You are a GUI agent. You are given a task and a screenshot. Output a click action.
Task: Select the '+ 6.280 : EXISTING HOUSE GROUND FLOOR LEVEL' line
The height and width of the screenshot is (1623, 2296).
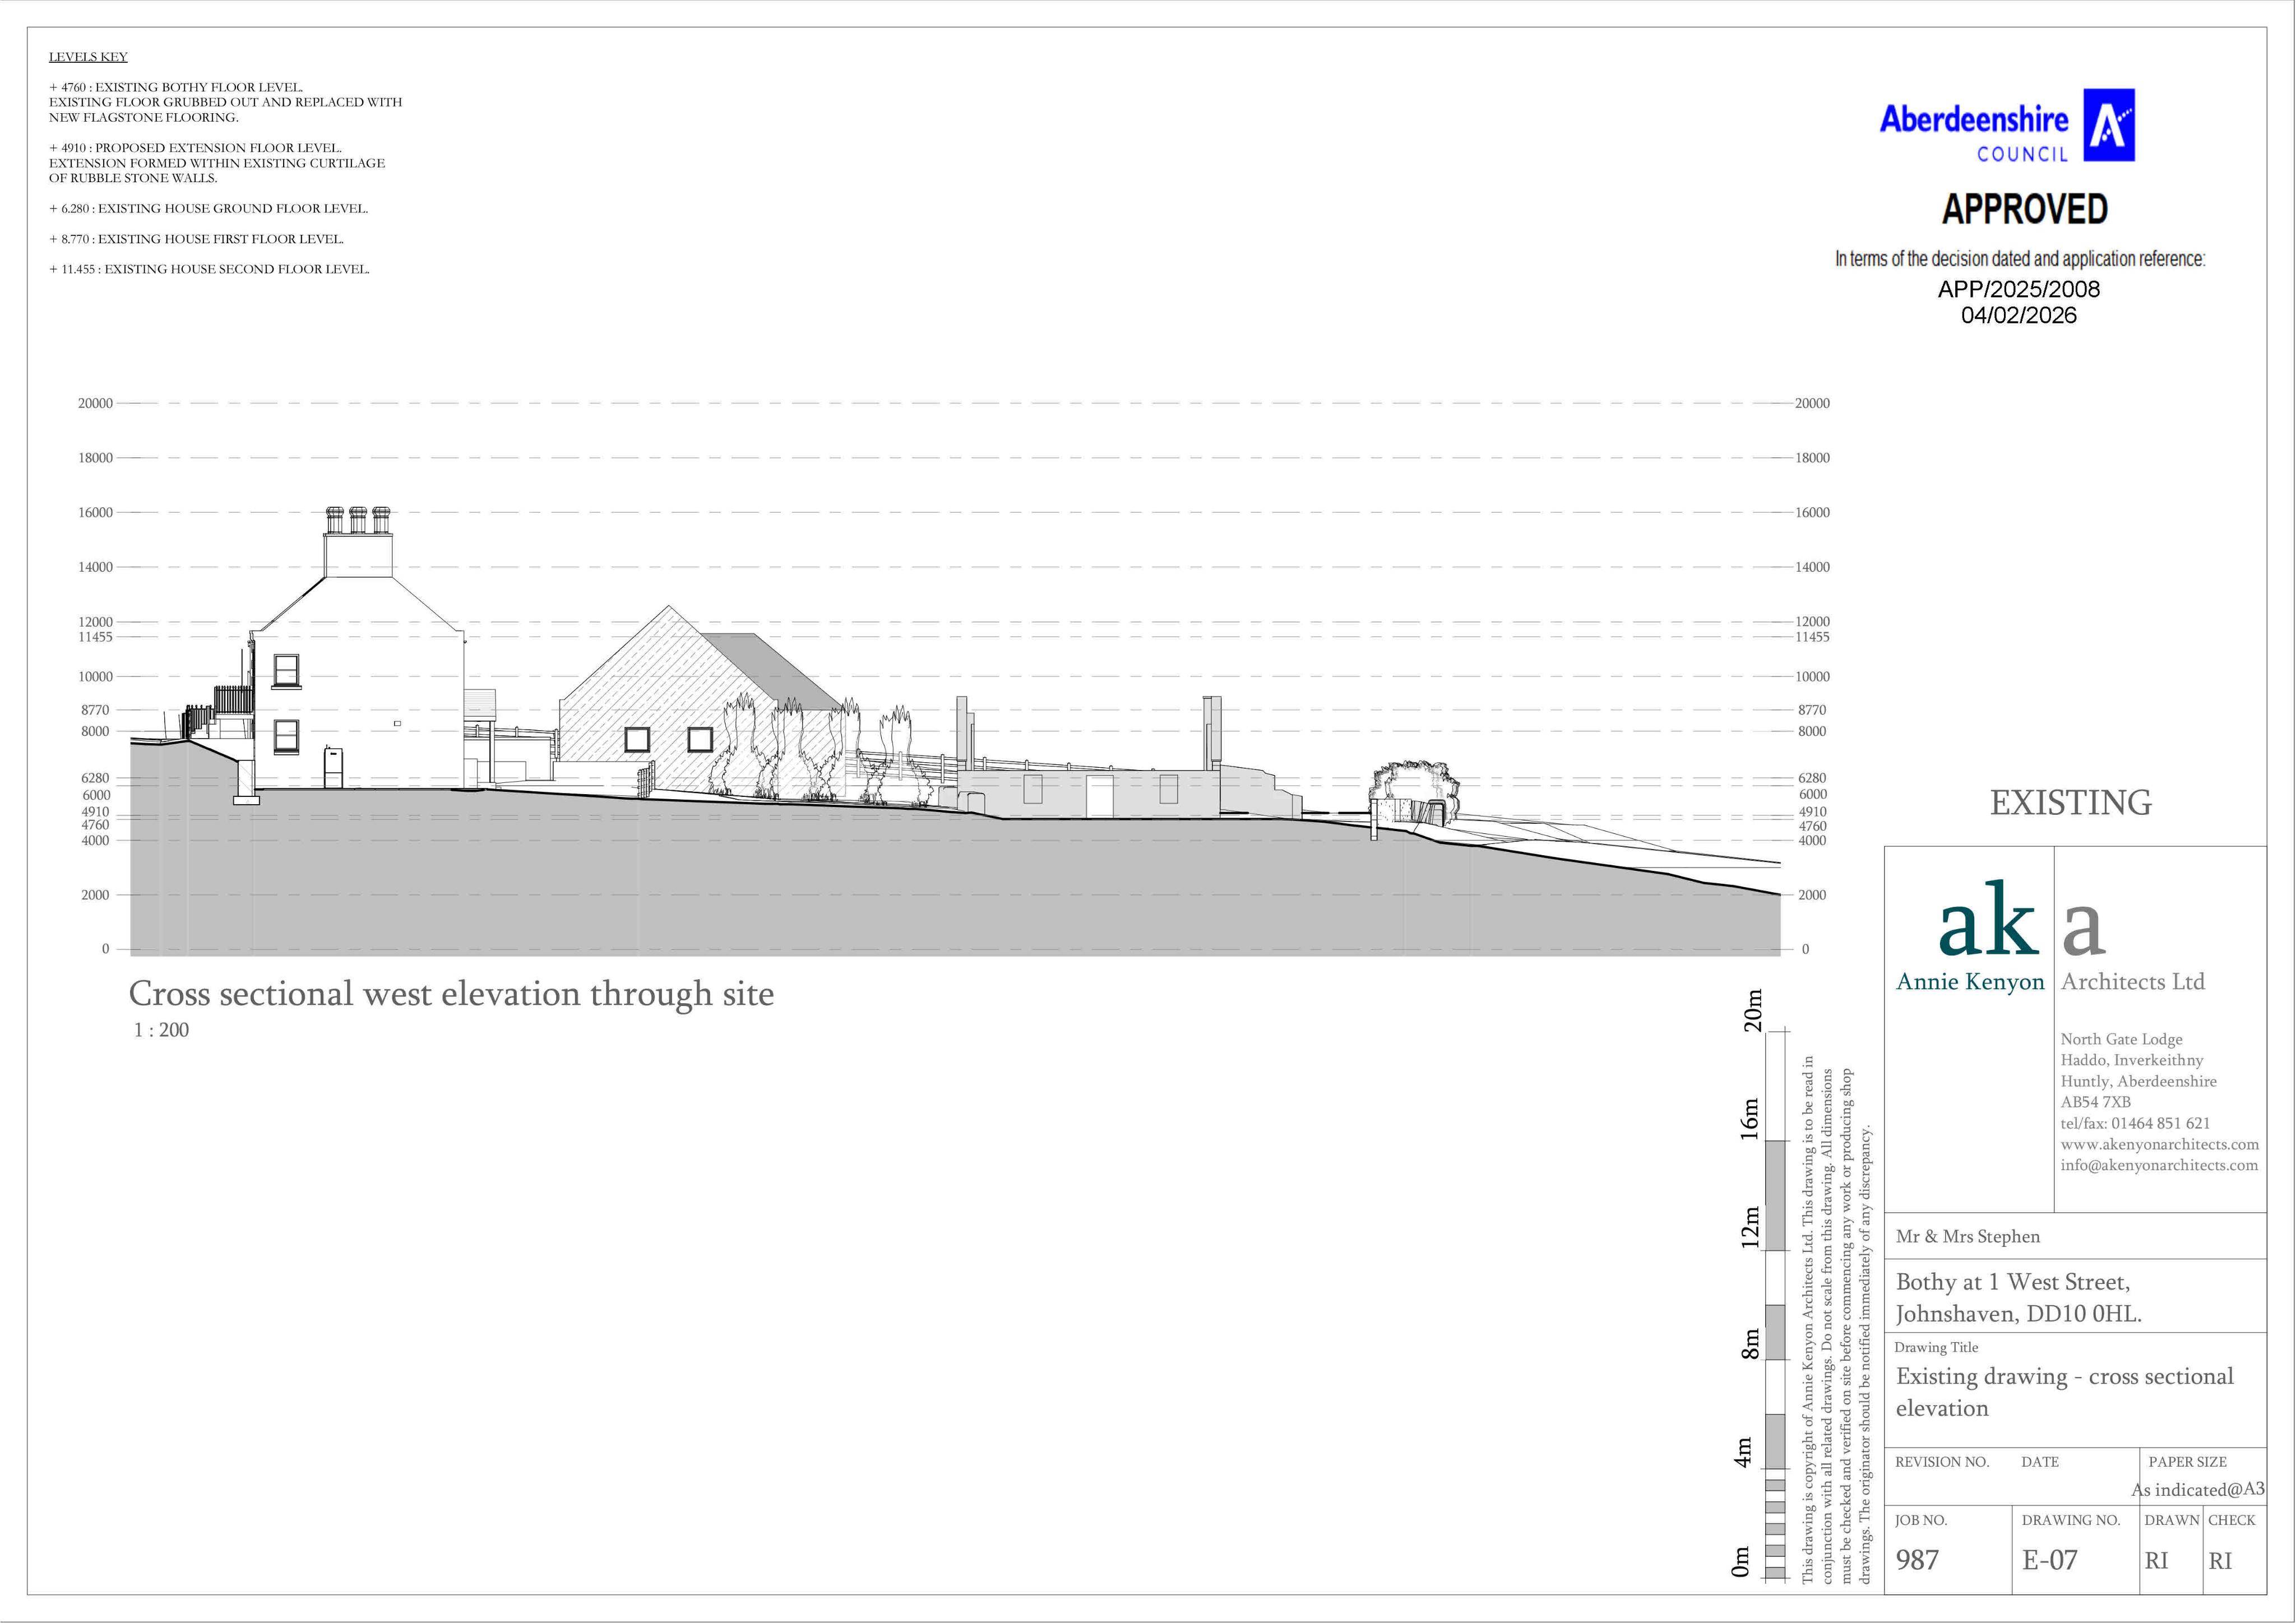click(x=208, y=209)
